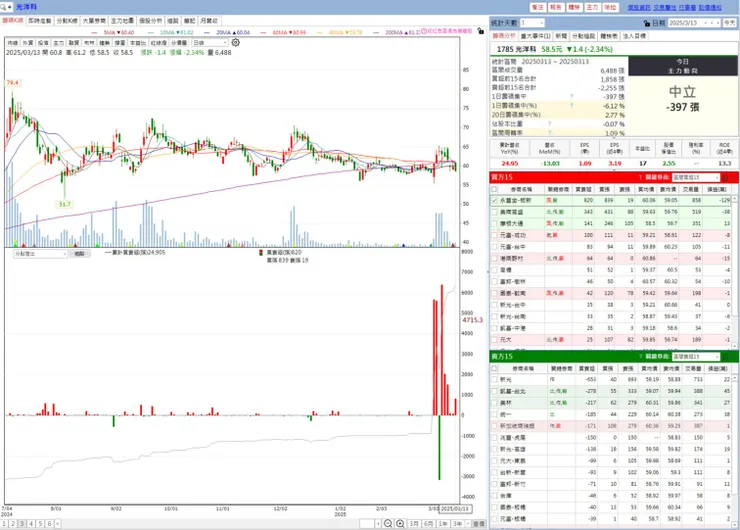The image size is (740, 530).
Task: Open 法人目標 tab in right panel
Action: pyautogui.click(x=634, y=36)
